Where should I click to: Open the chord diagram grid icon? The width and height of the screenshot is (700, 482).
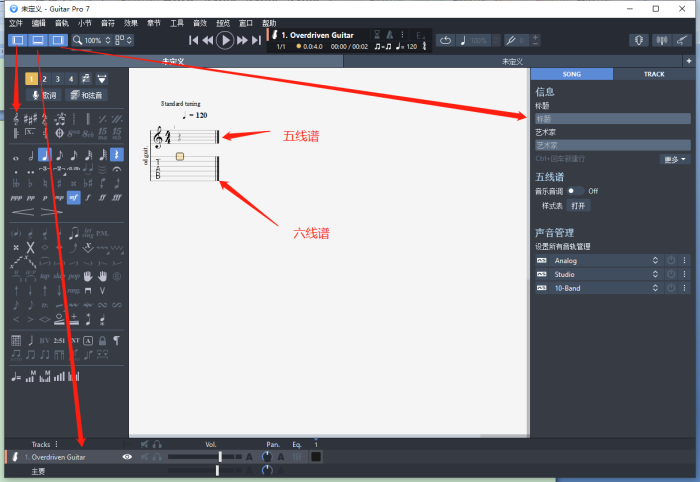16,341
